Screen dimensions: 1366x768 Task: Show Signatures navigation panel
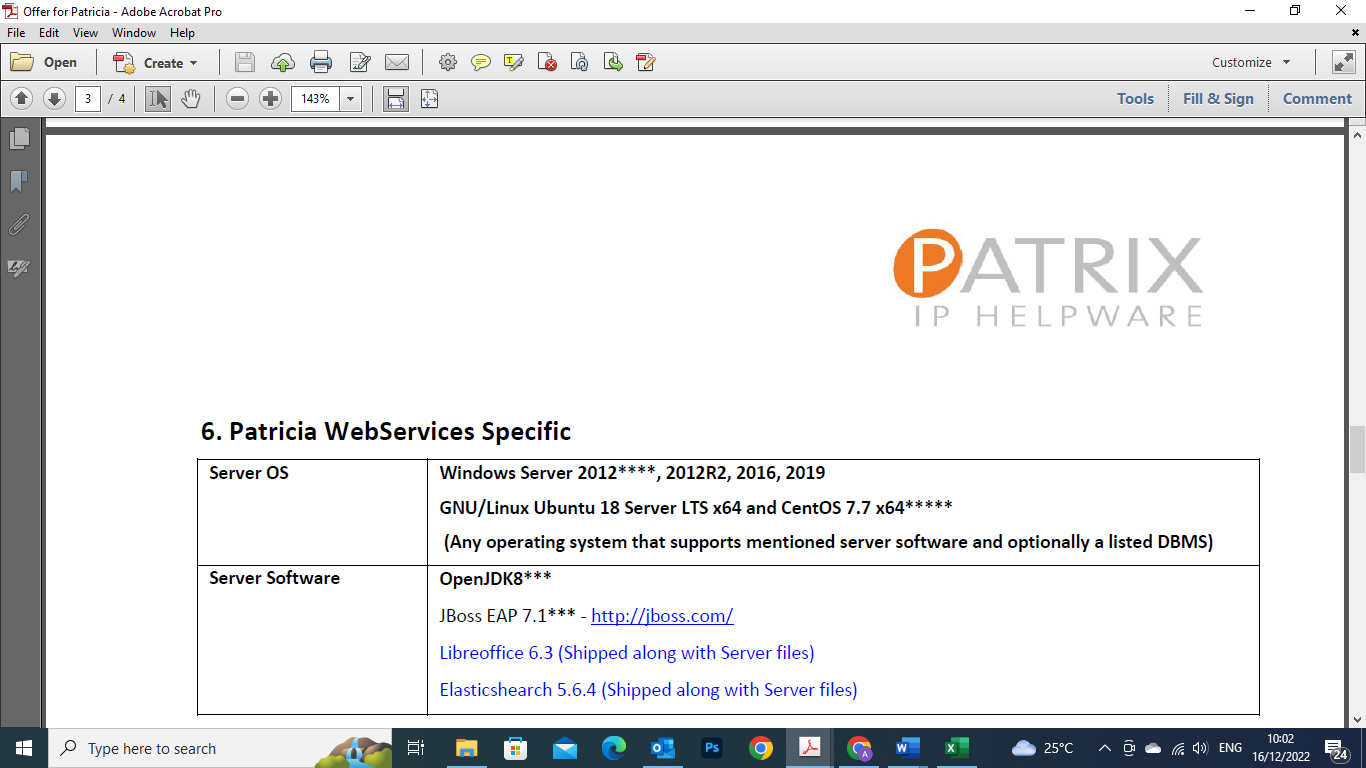tap(18, 267)
